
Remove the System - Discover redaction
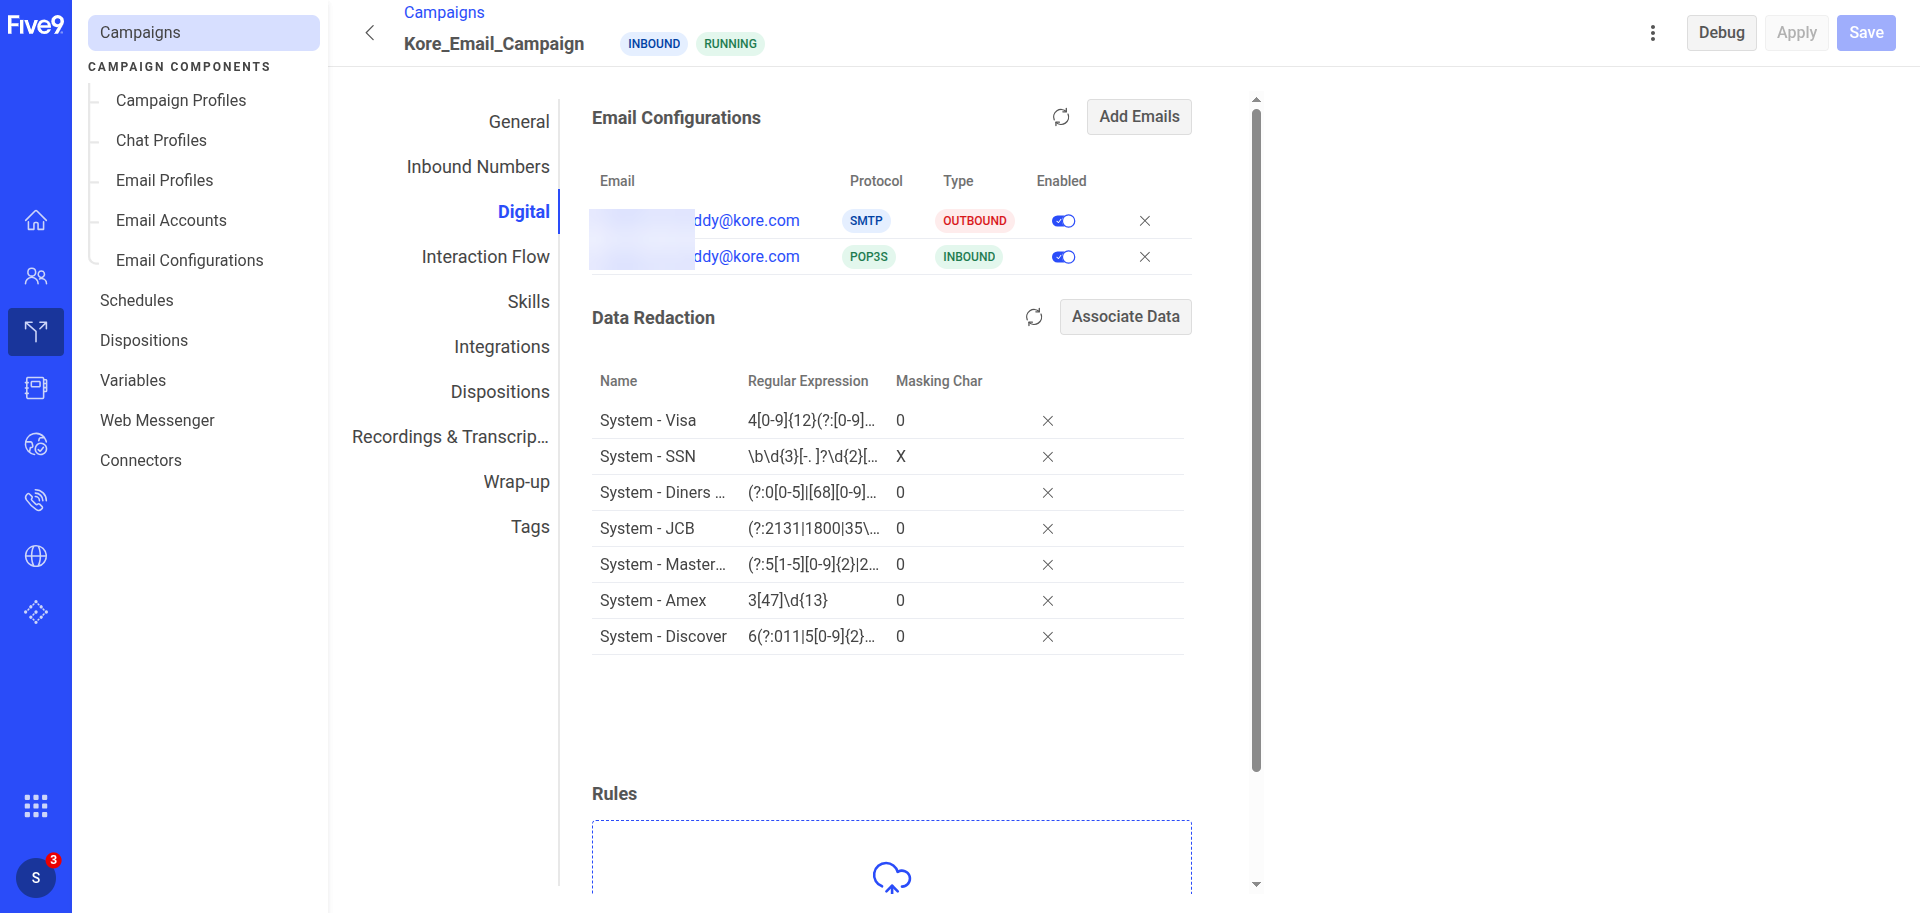pyautogui.click(x=1048, y=637)
